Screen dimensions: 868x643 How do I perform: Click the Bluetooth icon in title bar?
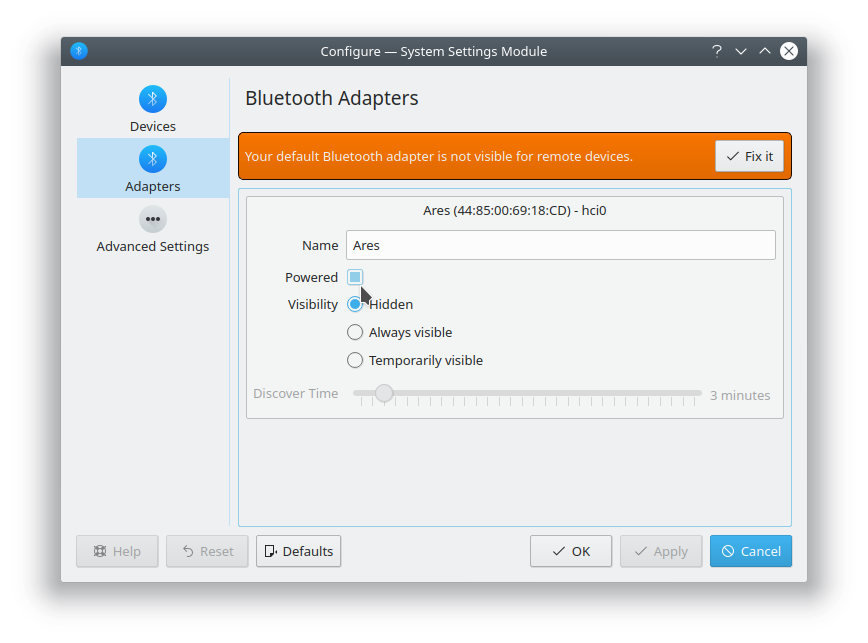coord(79,51)
